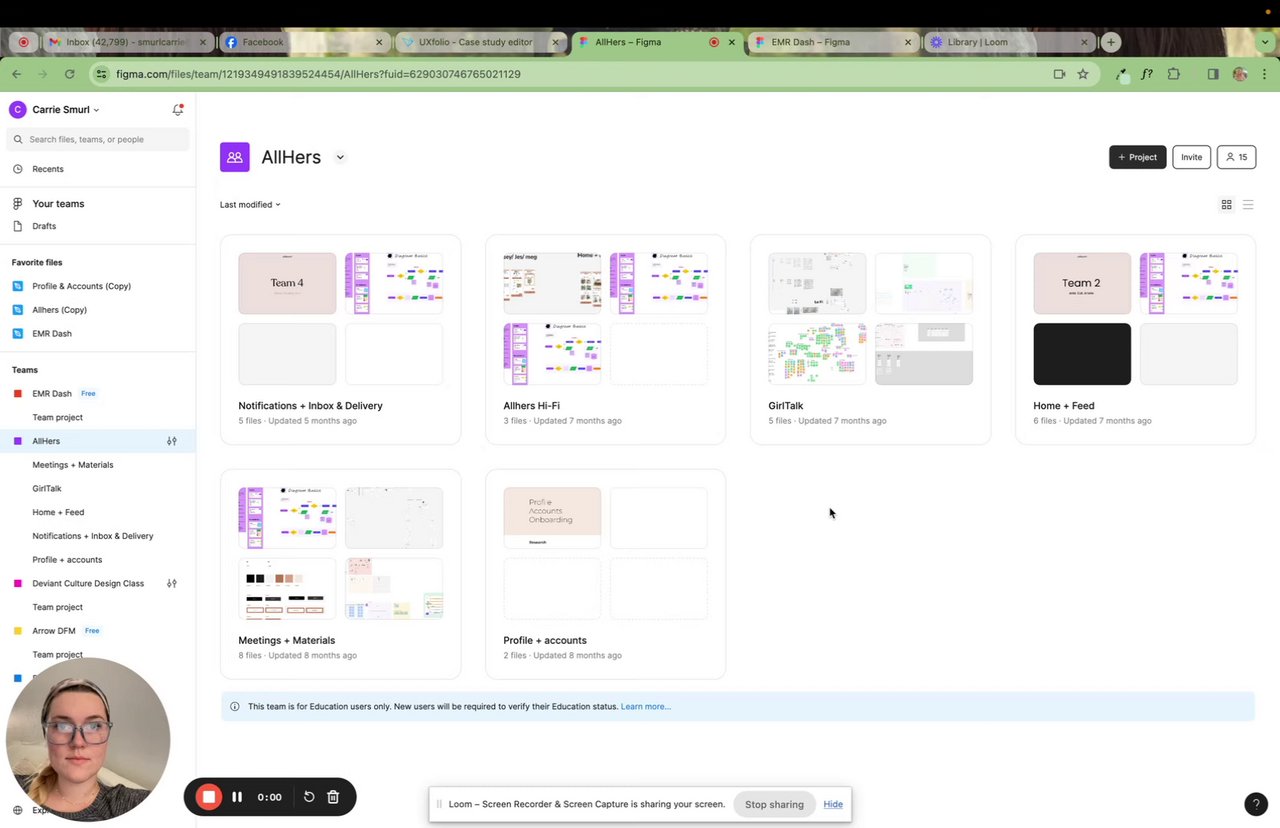The image size is (1280, 828).
Task: Bookmark the page with star icon
Action: 1083,74
